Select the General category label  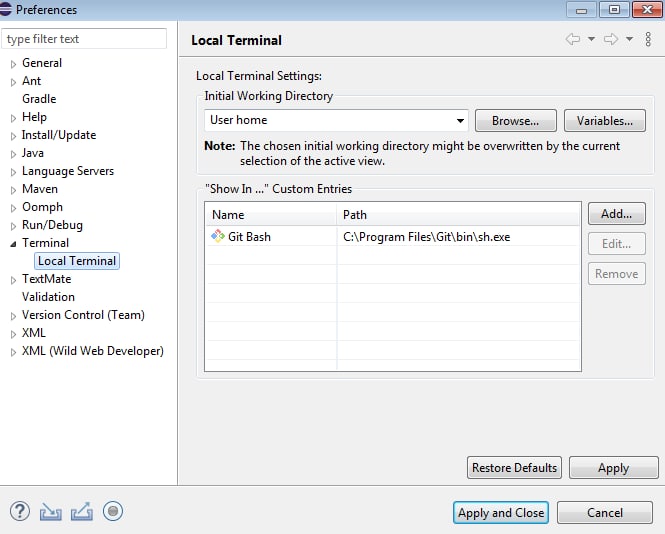pos(42,63)
